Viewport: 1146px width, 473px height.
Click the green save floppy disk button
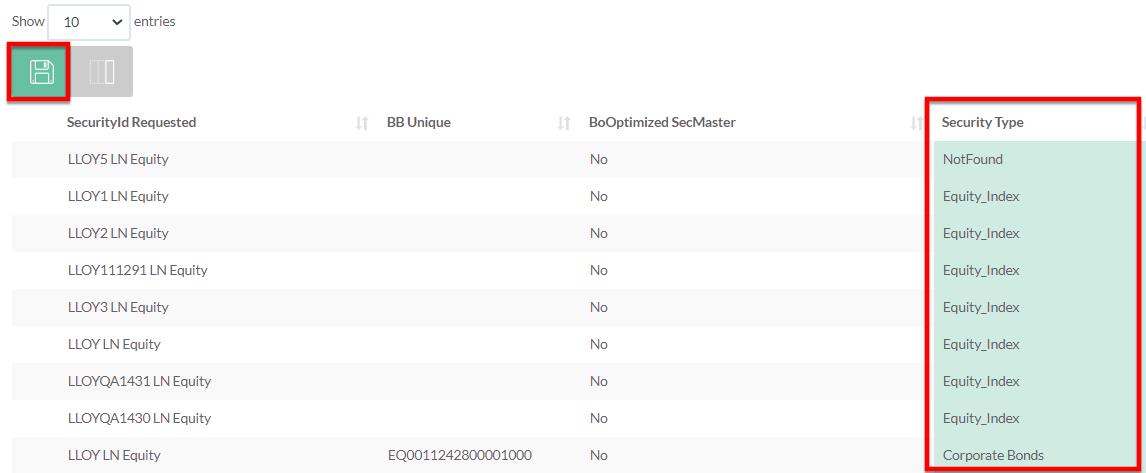click(41, 72)
